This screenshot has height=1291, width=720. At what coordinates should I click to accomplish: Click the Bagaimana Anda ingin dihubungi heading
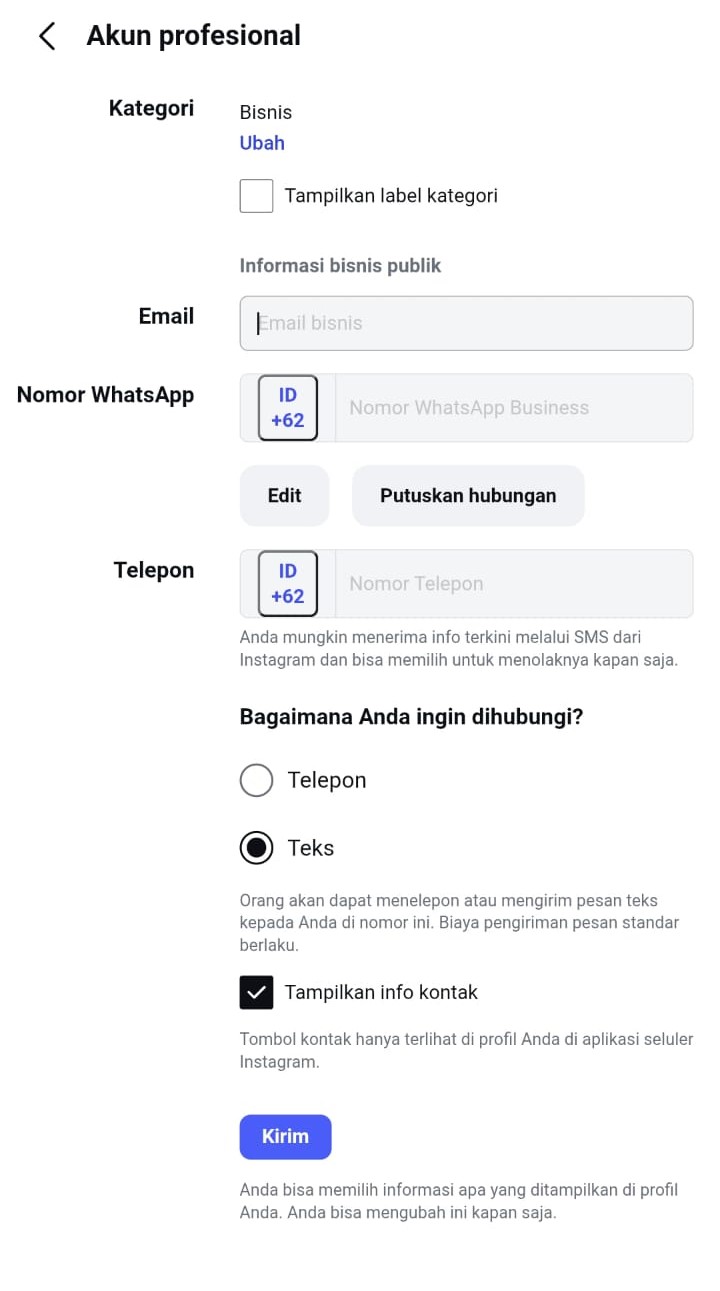[411, 717]
